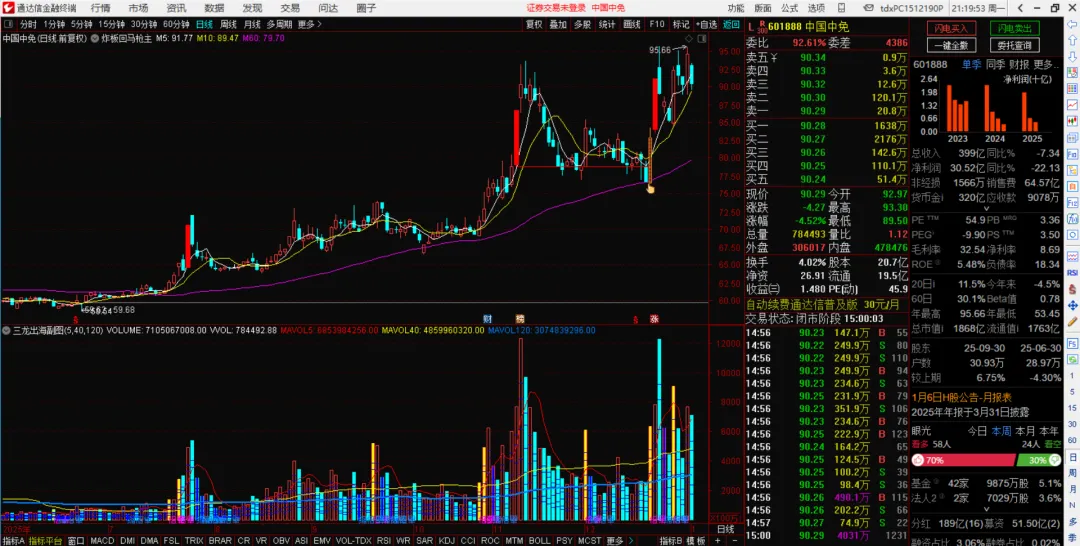Viewport: 1080px width, 546px height.
Task: Select 今日 in 眼光 section
Action: (977, 431)
